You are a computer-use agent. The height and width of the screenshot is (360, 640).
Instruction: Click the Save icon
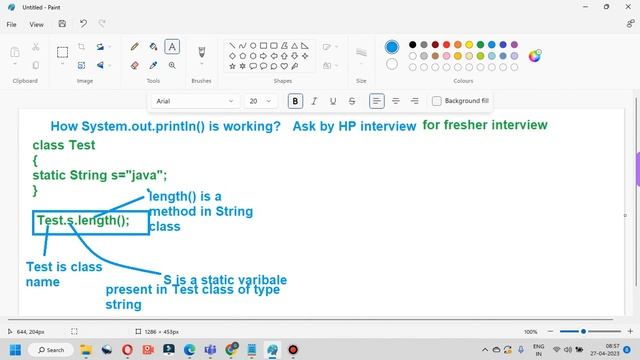[62, 24]
